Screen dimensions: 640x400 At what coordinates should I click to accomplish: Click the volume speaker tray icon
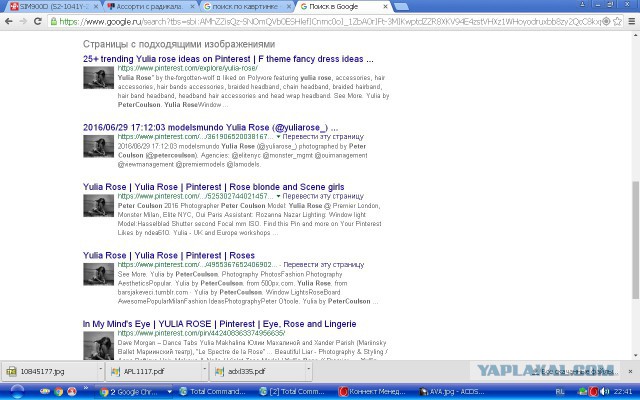pos(605,392)
